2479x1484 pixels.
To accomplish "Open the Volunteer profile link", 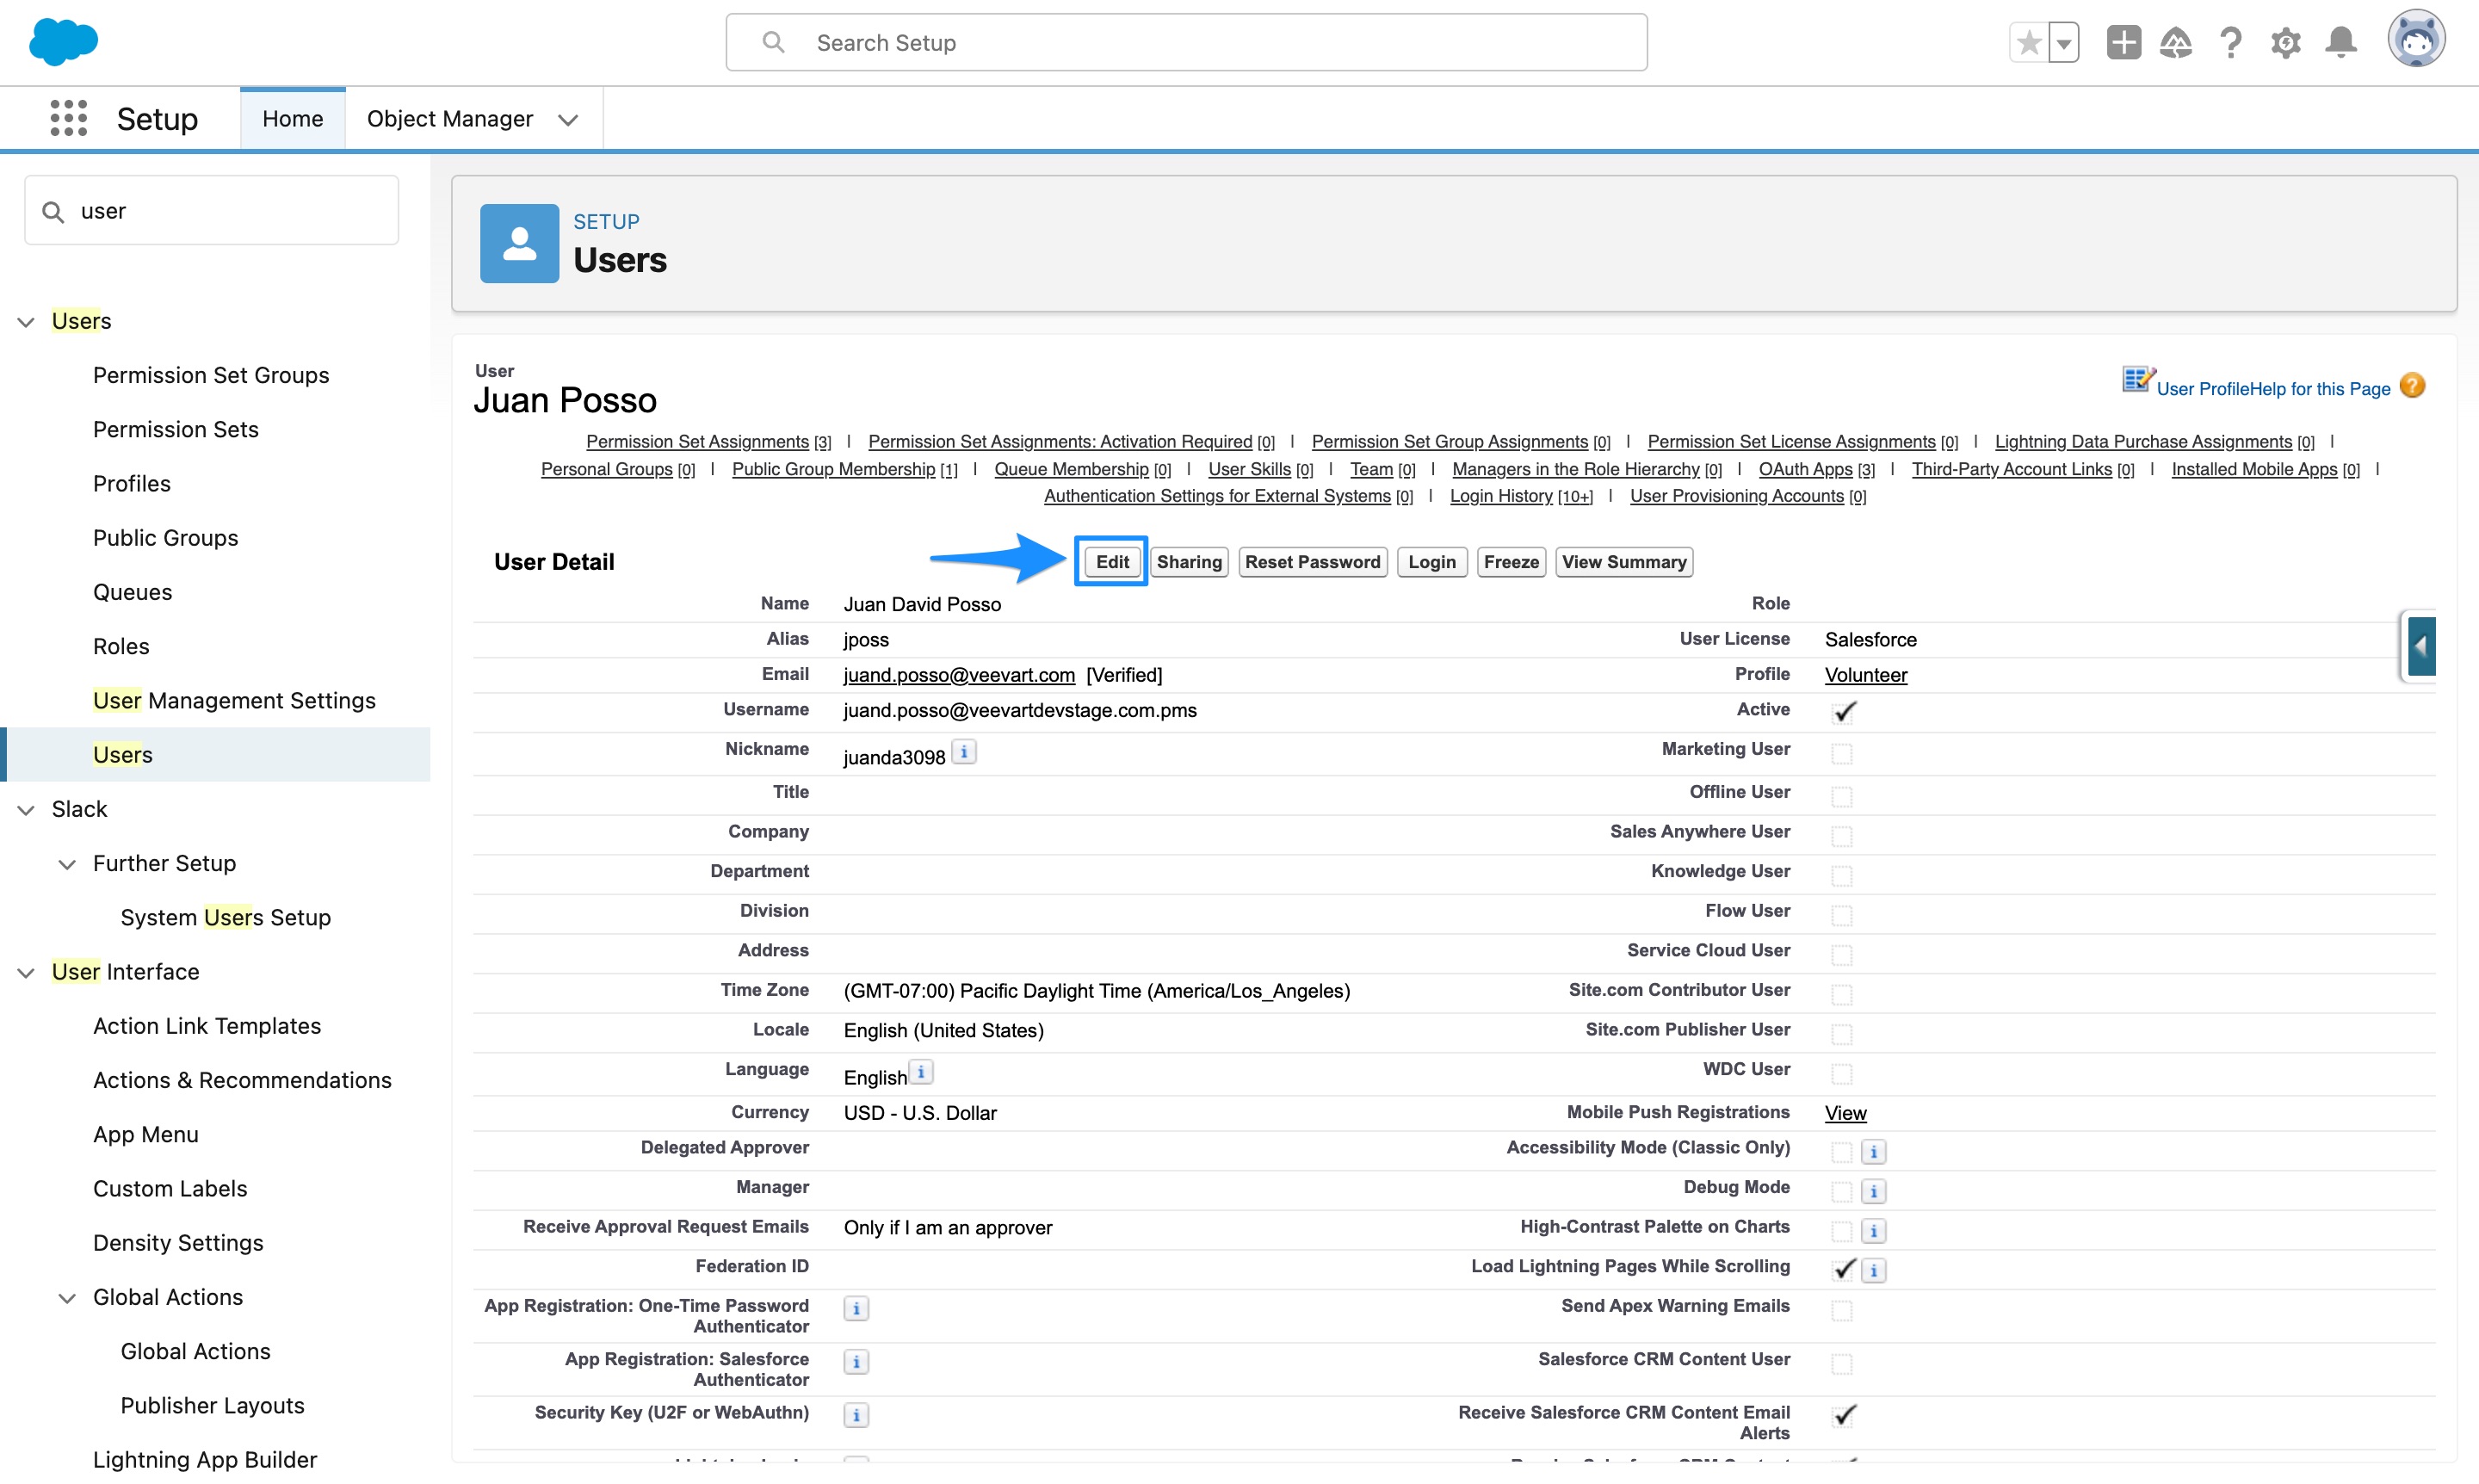I will click(x=1864, y=675).
